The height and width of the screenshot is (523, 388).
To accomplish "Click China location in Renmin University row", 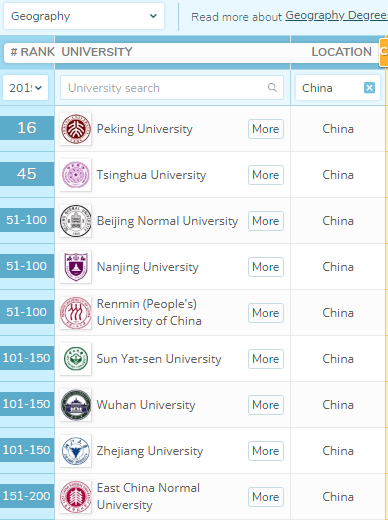I will (x=338, y=313).
